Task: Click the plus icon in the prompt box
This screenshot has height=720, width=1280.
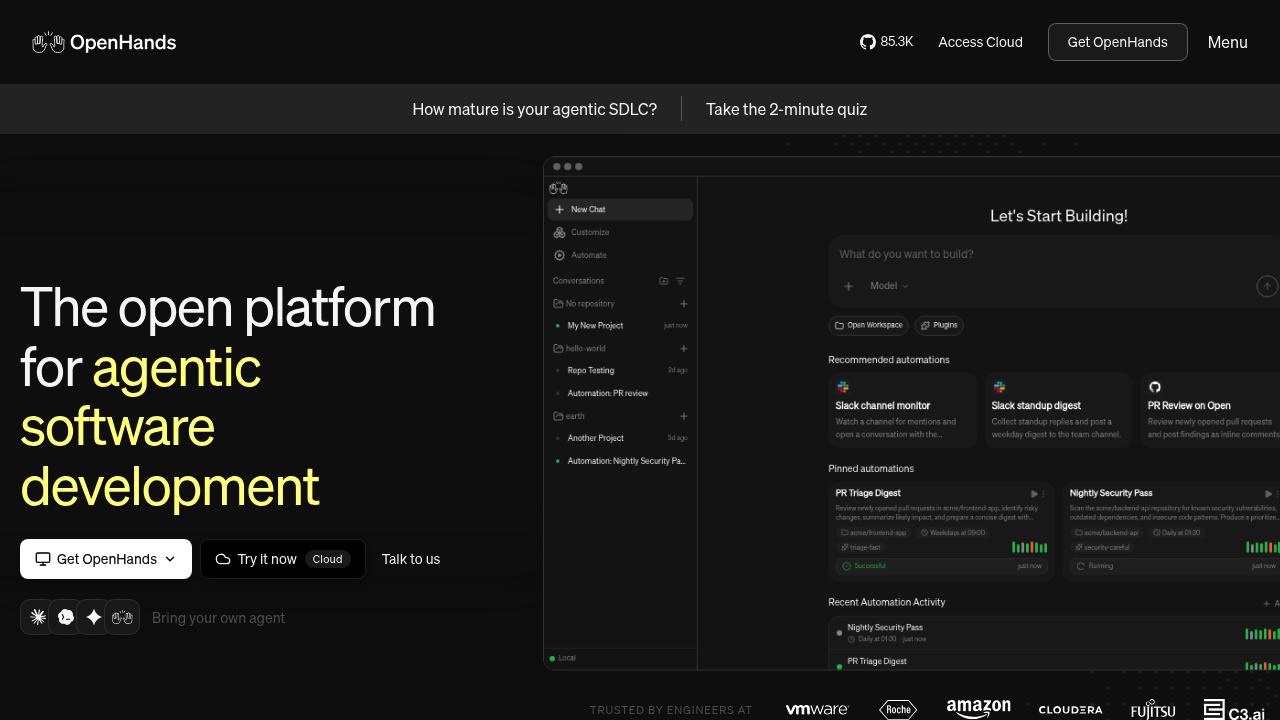Action: pos(848,286)
